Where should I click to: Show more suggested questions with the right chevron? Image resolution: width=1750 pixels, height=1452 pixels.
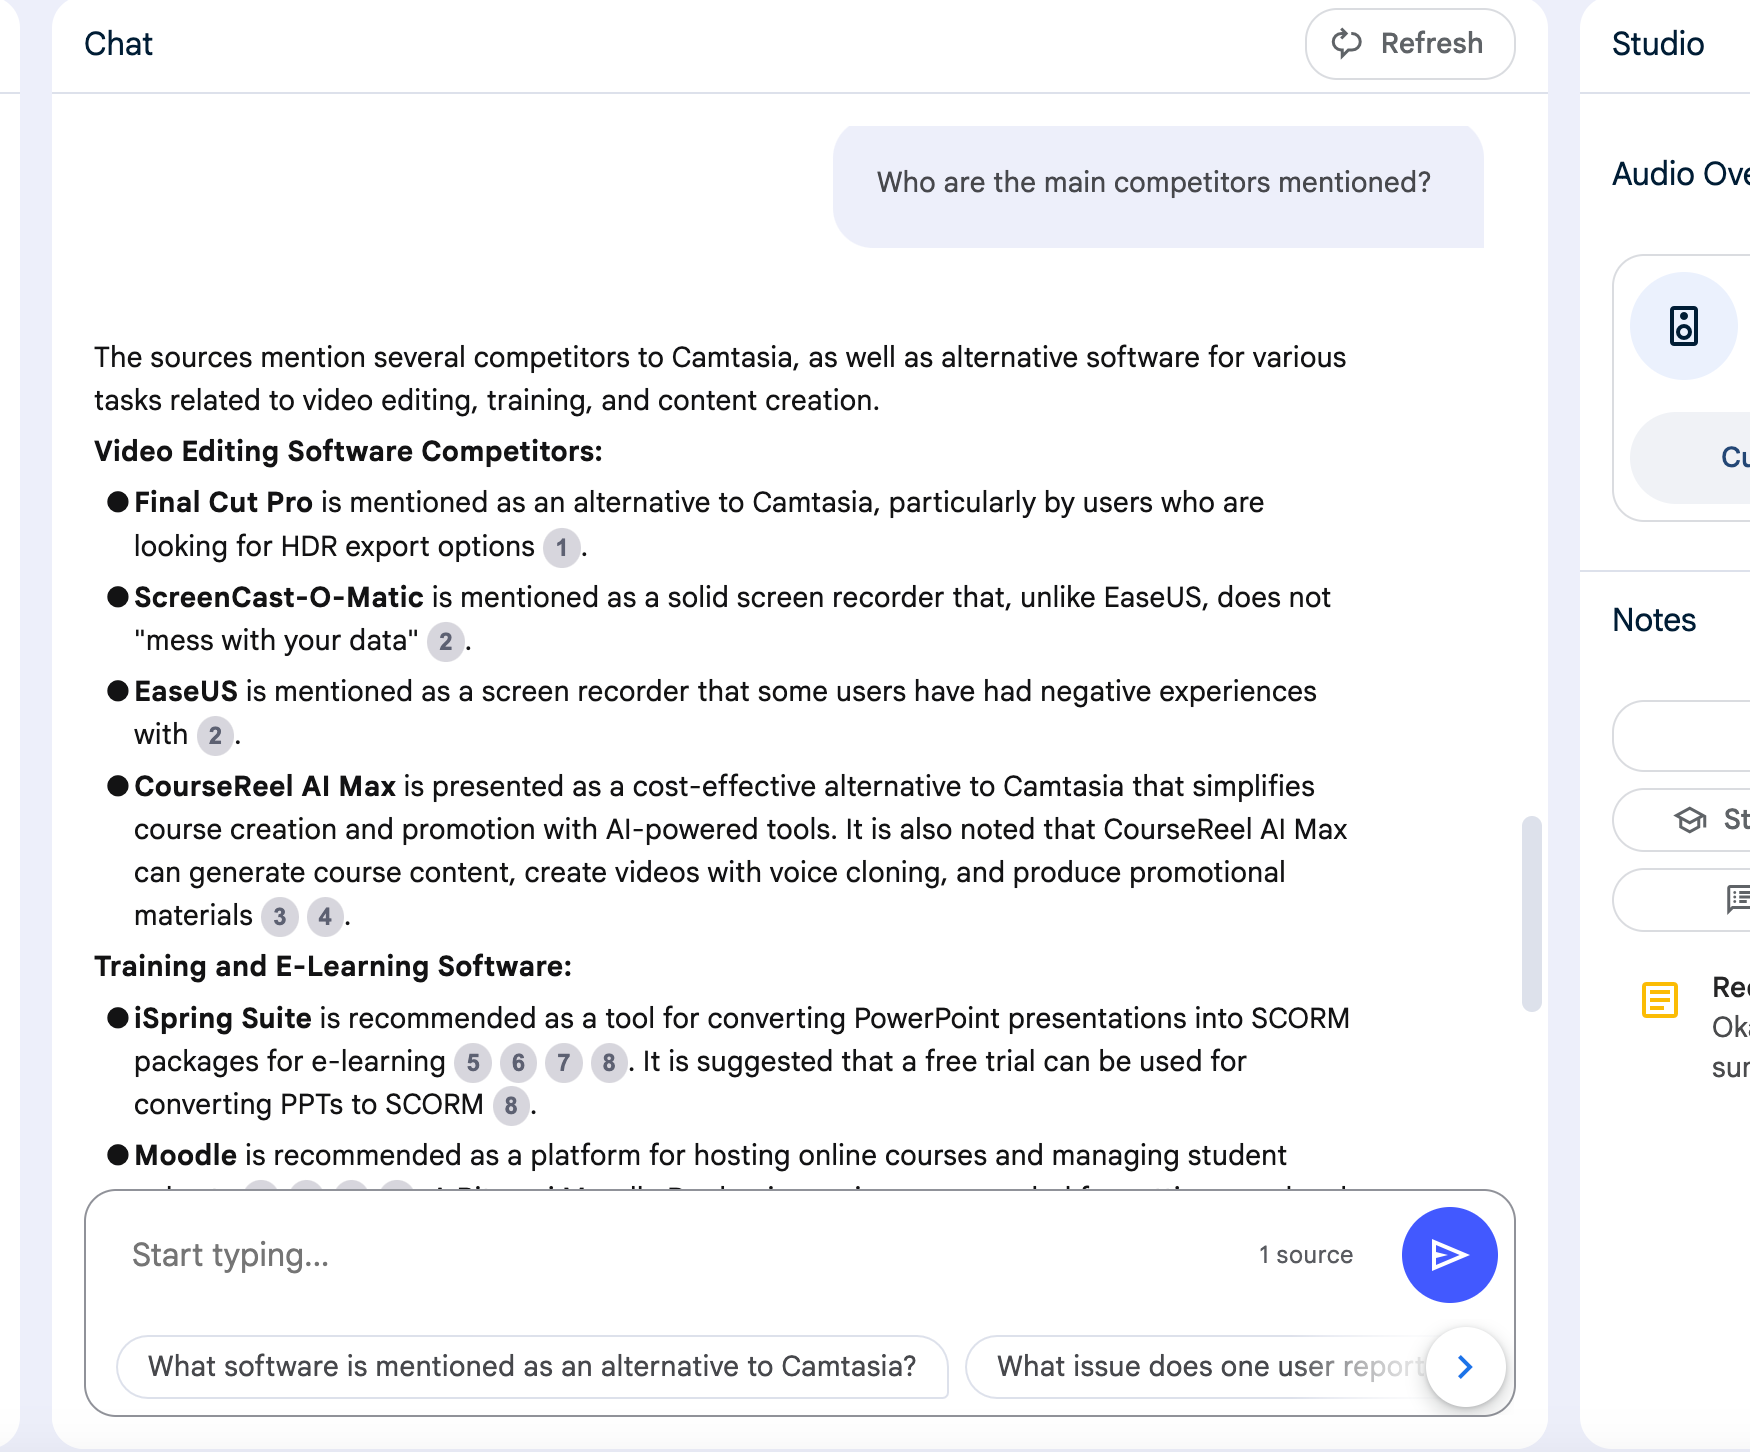point(1465,1366)
